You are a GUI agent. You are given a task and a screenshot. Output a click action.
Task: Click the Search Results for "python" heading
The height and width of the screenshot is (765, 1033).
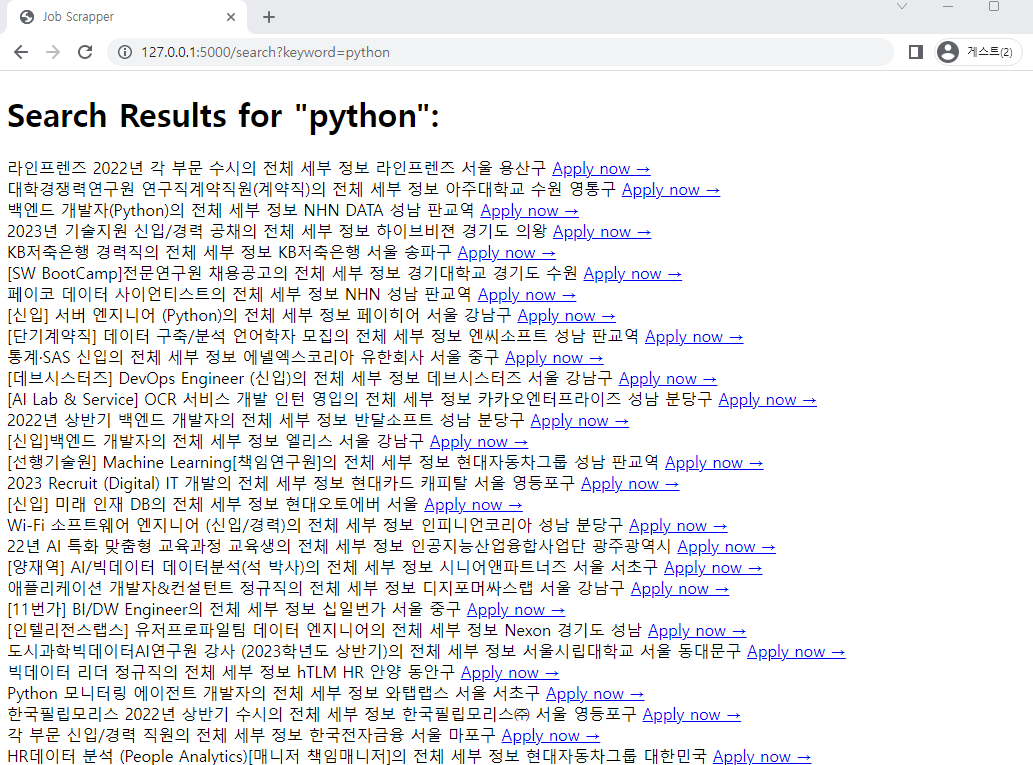tap(223, 116)
